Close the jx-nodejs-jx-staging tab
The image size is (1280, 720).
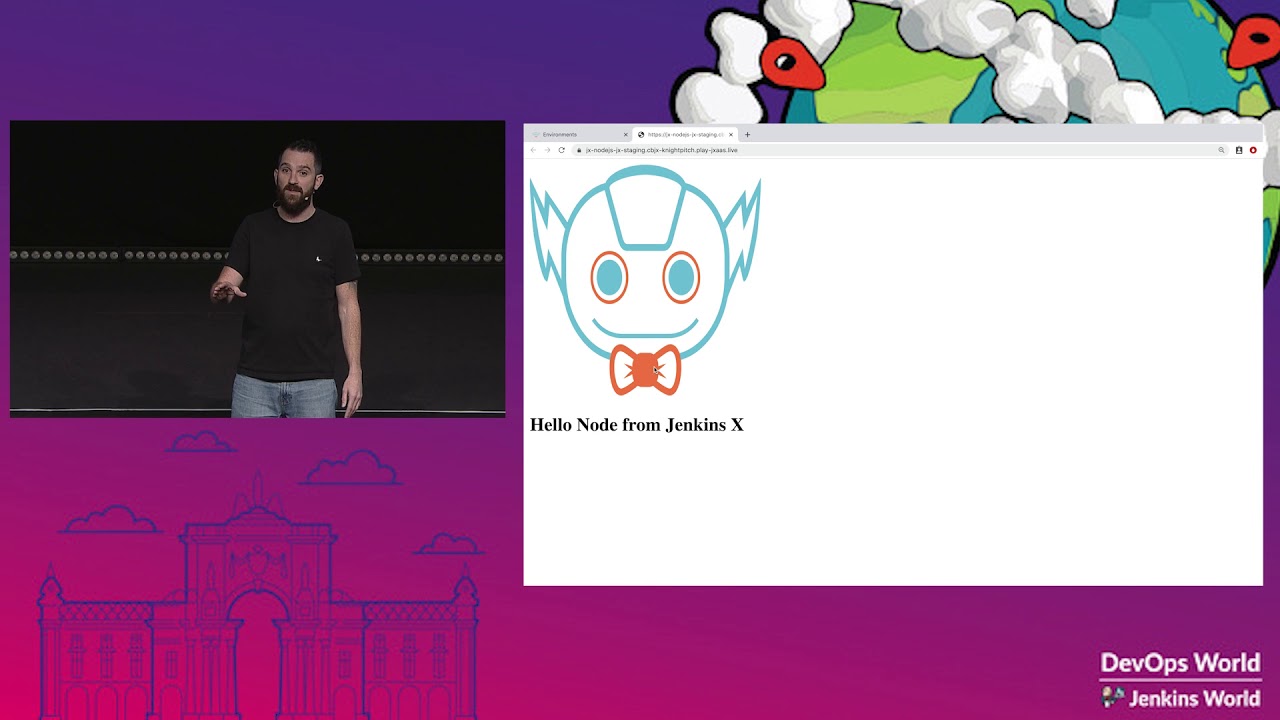pyautogui.click(x=731, y=134)
